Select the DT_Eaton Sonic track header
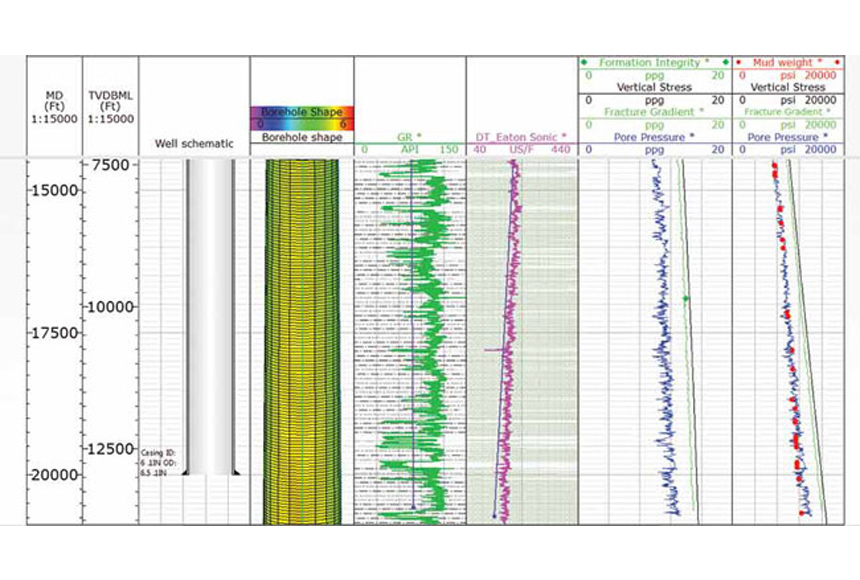860x580 pixels. [522, 135]
